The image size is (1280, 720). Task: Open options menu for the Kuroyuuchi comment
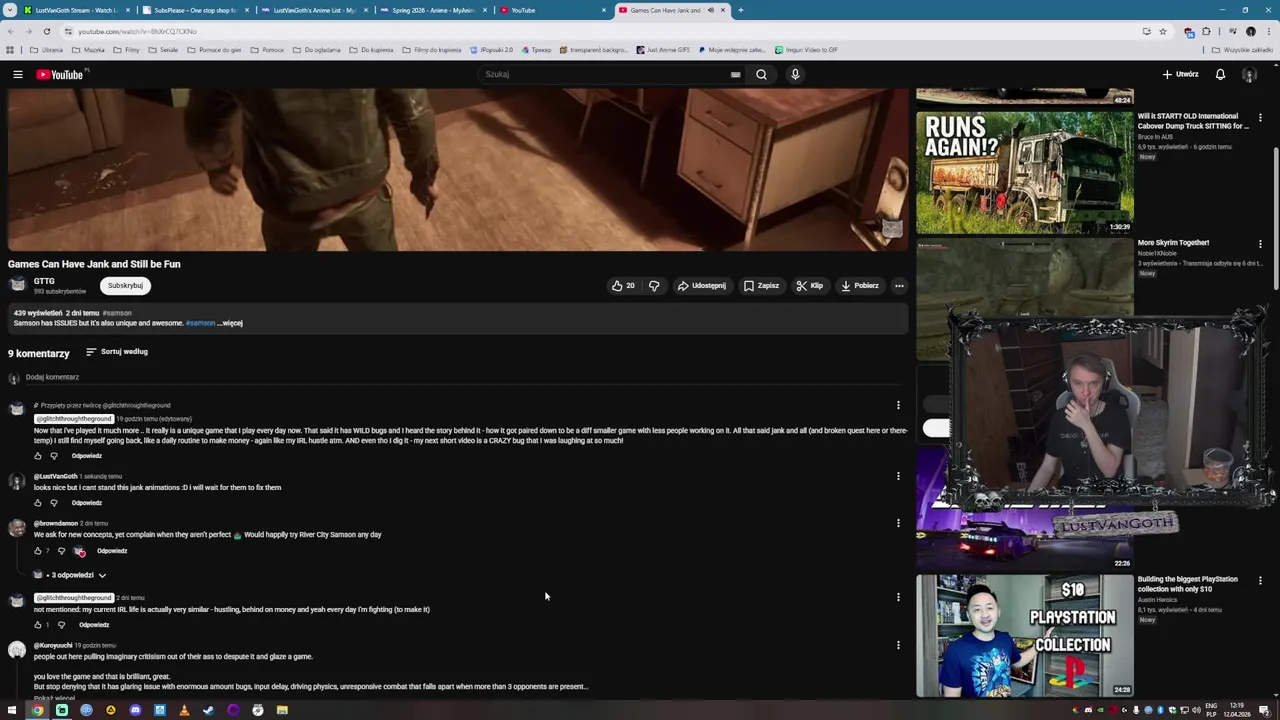898,645
